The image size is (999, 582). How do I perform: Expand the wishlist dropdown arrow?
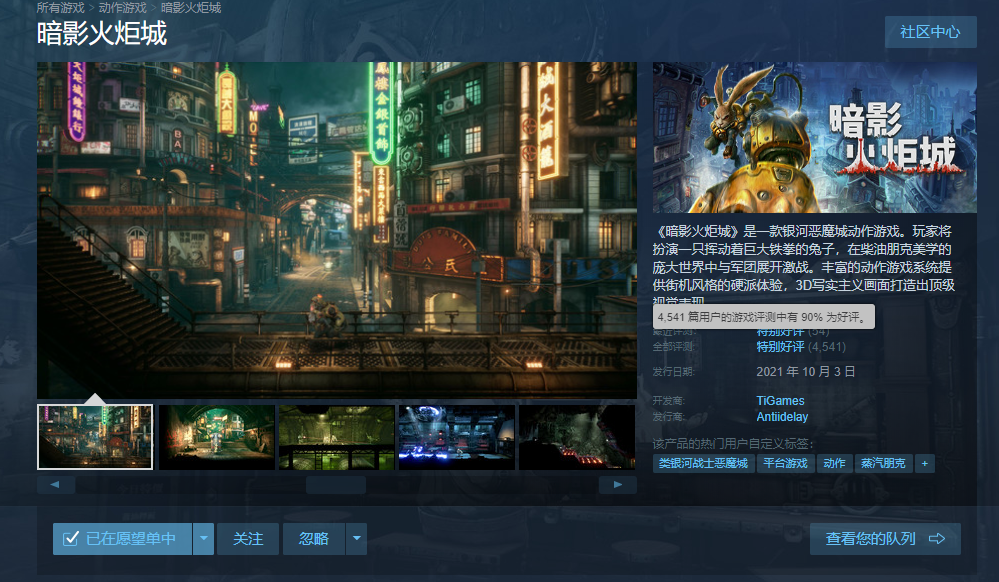point(204,539)
